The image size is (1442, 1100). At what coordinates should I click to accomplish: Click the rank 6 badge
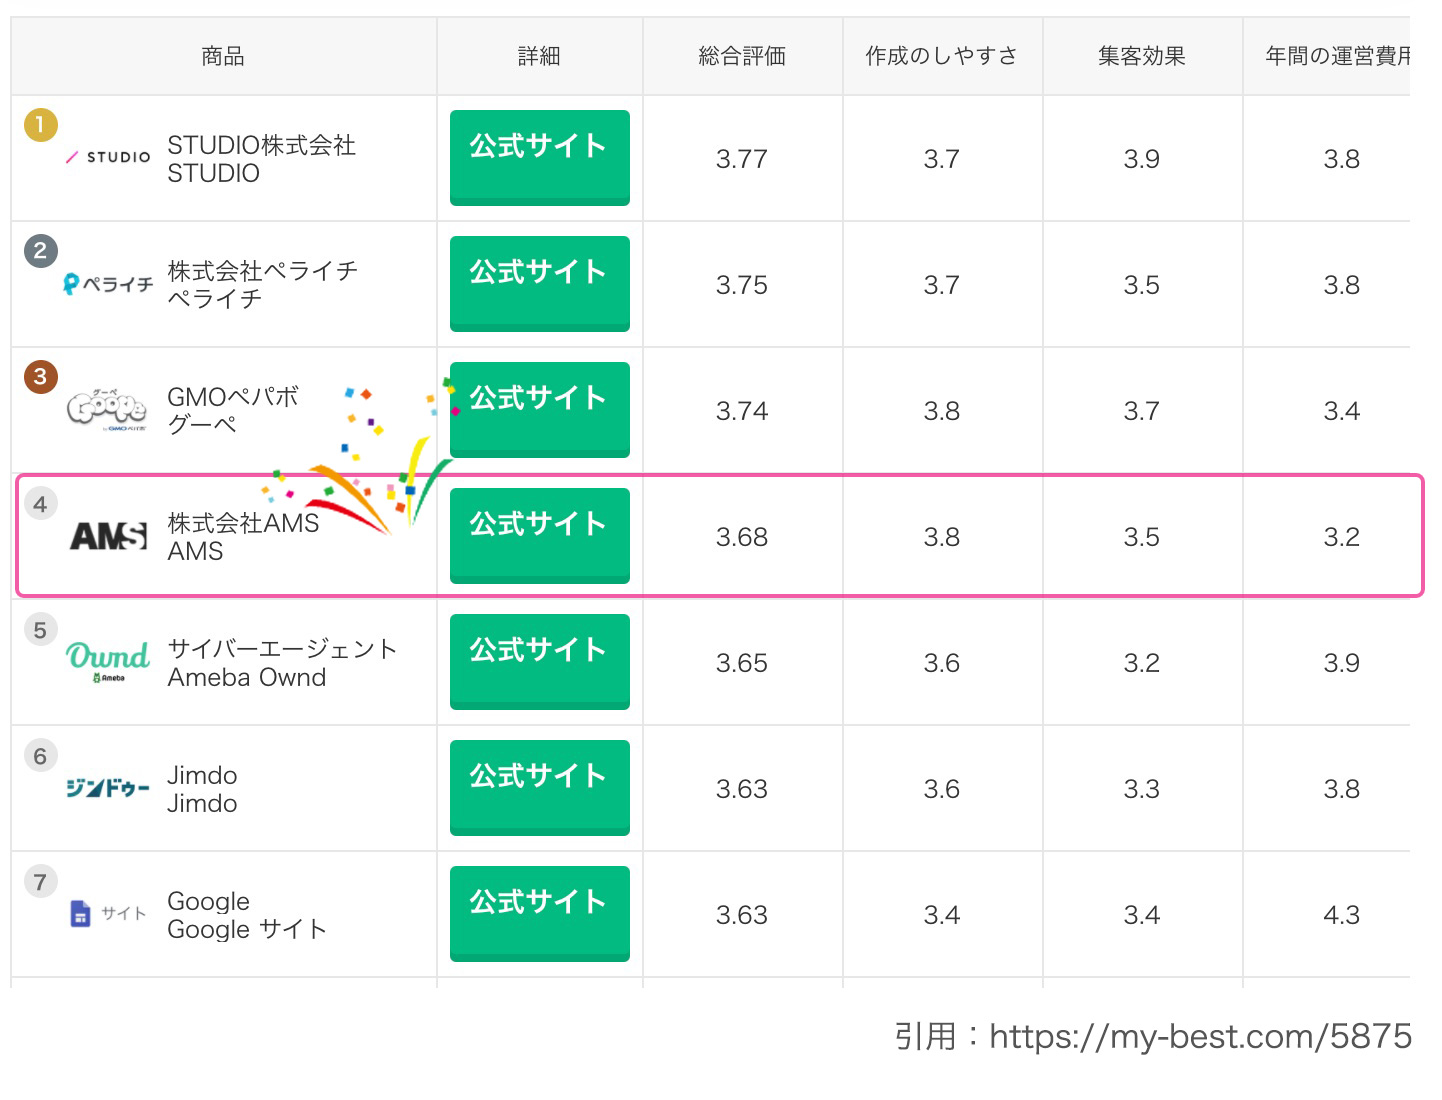41,756
